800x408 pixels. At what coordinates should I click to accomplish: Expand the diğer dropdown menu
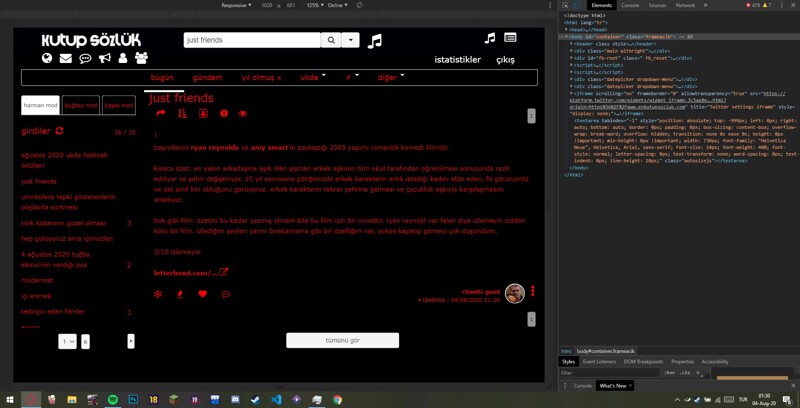click(x=391, y=78)
